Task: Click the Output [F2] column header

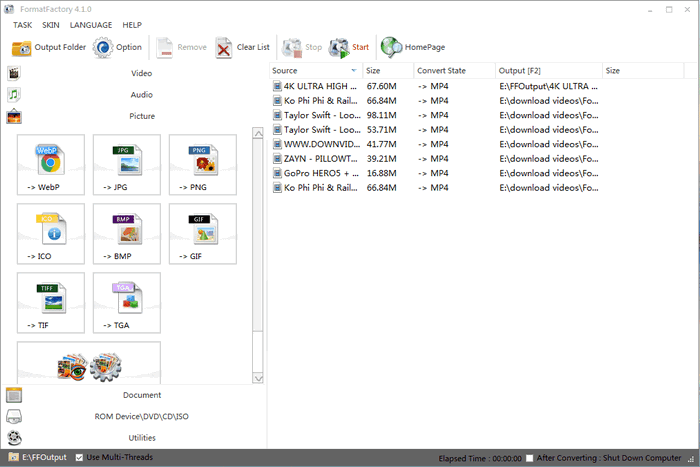Action: pyautogui.click(x=549, y=71)
